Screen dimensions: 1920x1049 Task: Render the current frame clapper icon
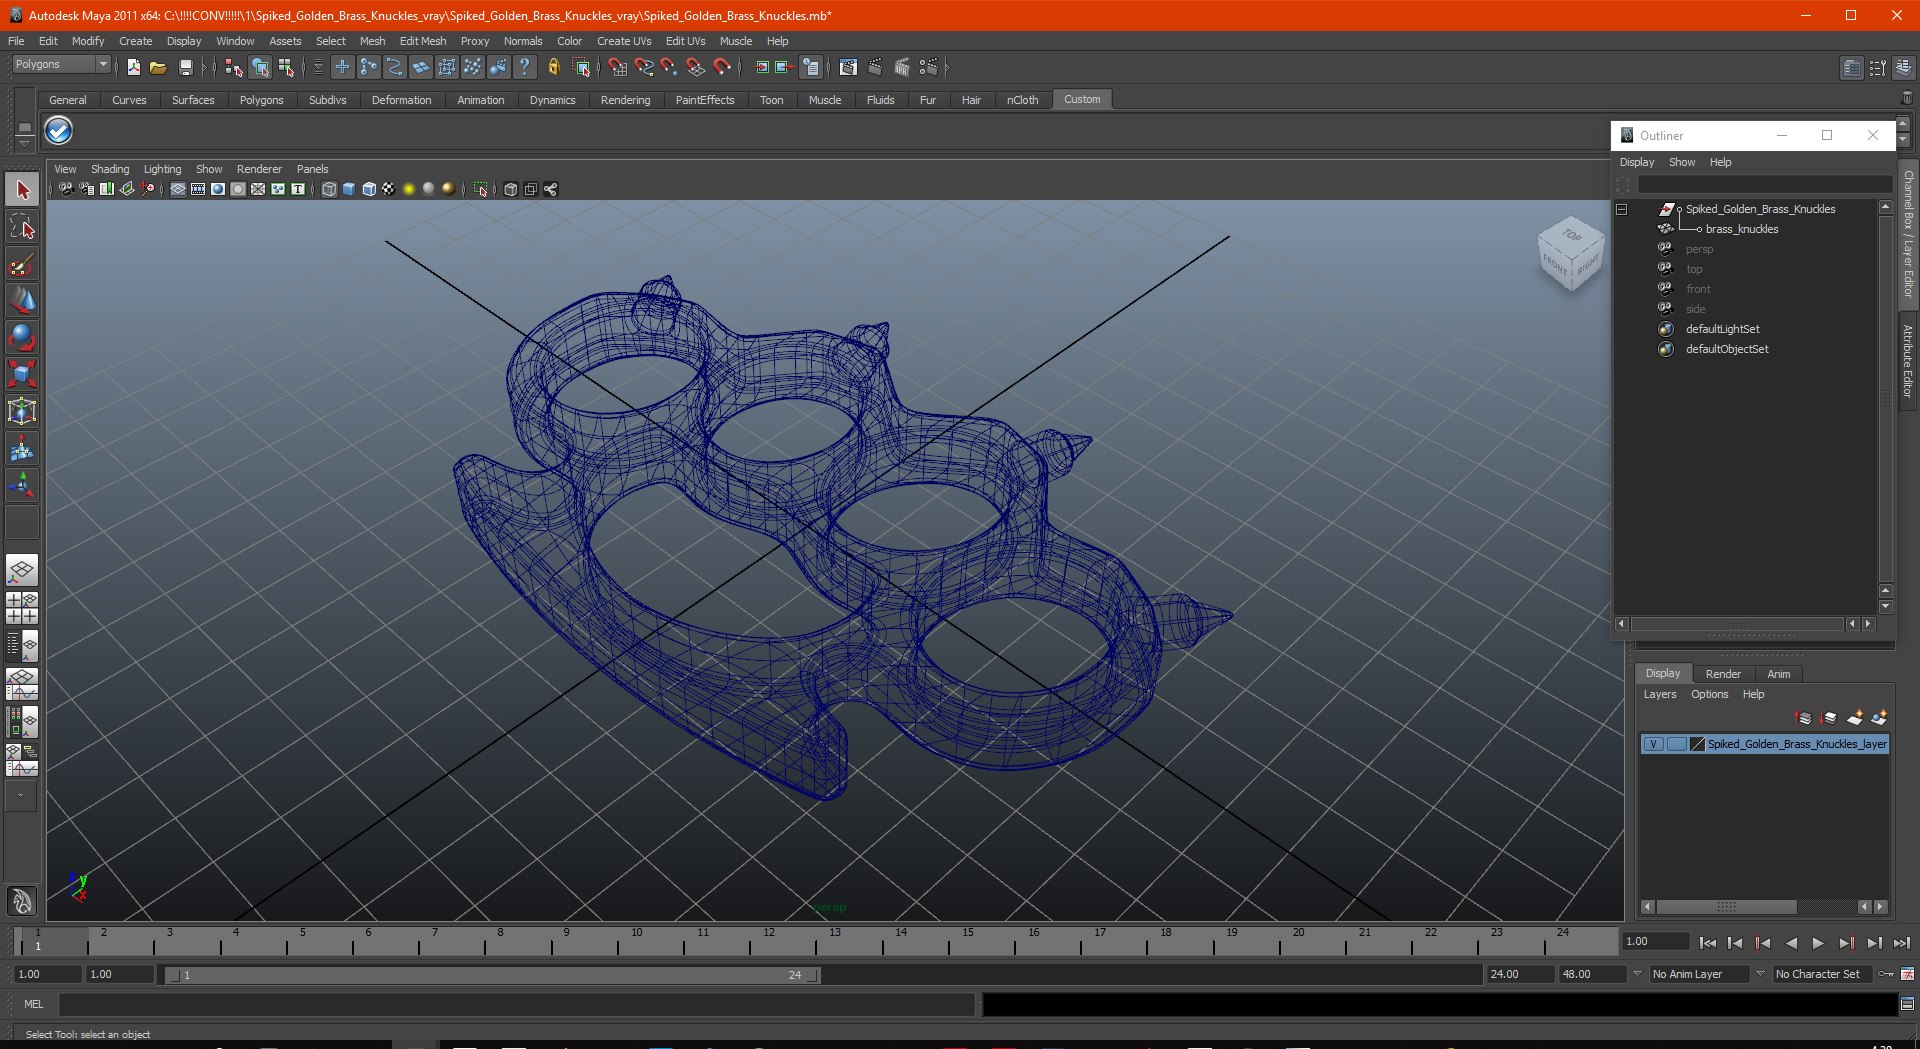[x=875, y=67]
